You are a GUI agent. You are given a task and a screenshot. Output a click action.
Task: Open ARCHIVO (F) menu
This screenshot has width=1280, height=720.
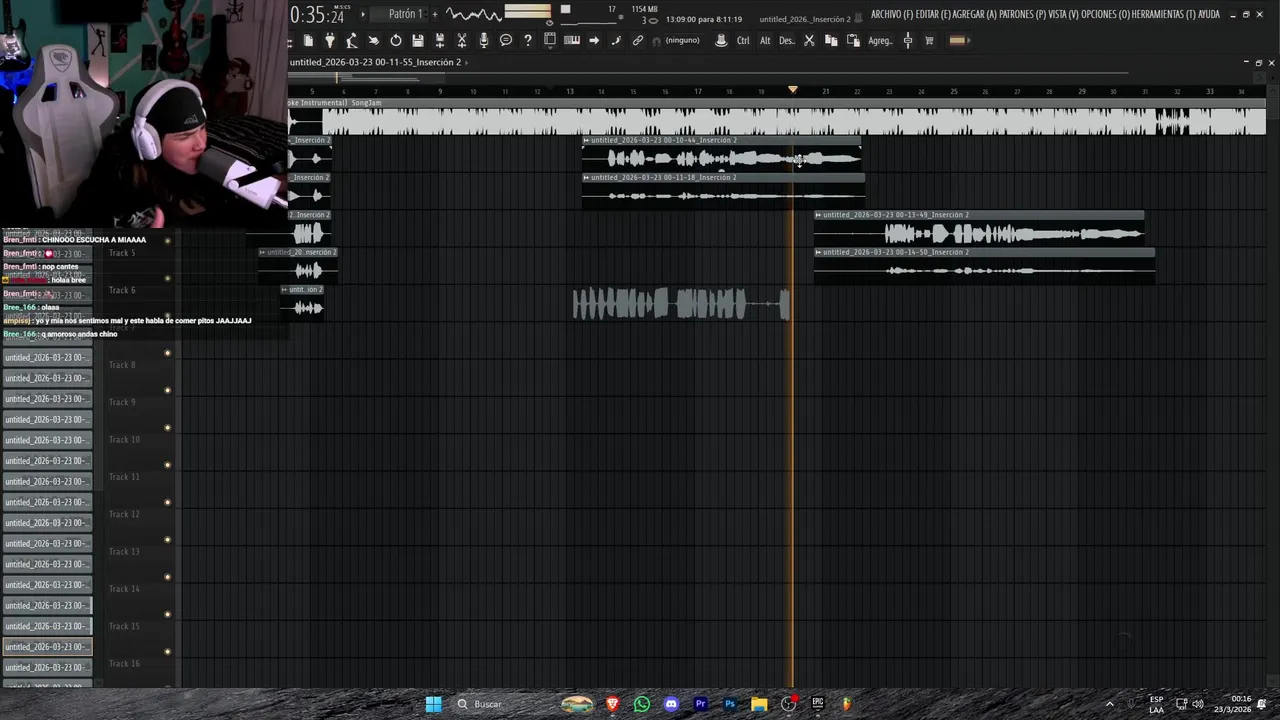(x=892, y=15)
